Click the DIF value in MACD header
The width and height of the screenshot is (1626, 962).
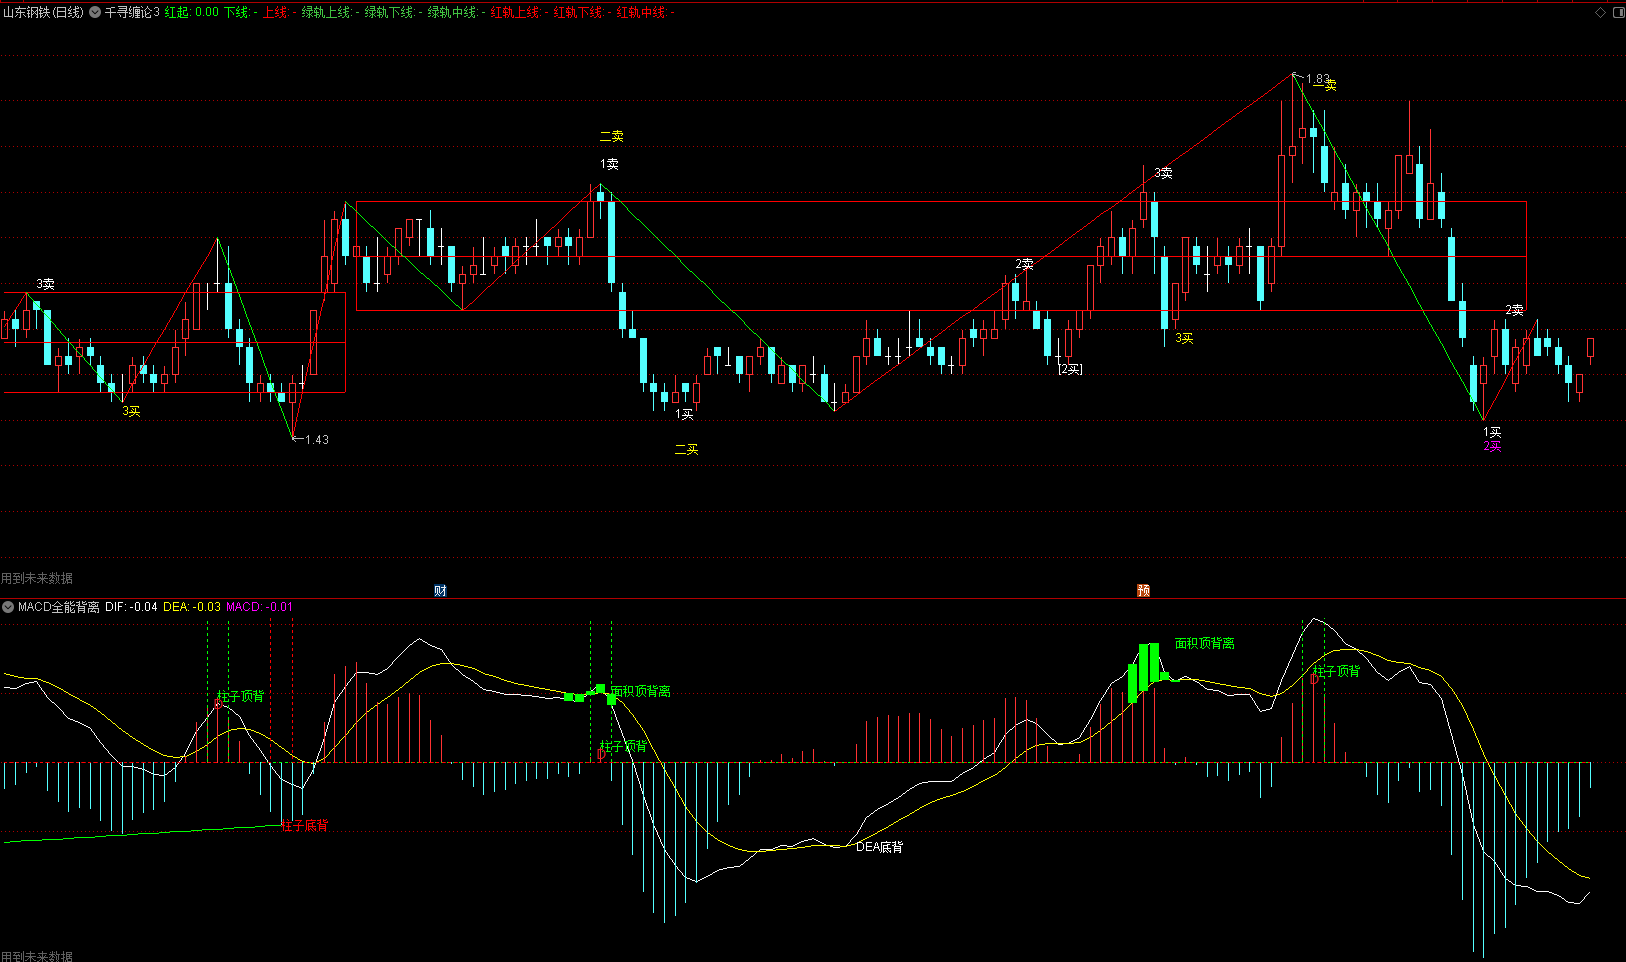pos(131,607)
